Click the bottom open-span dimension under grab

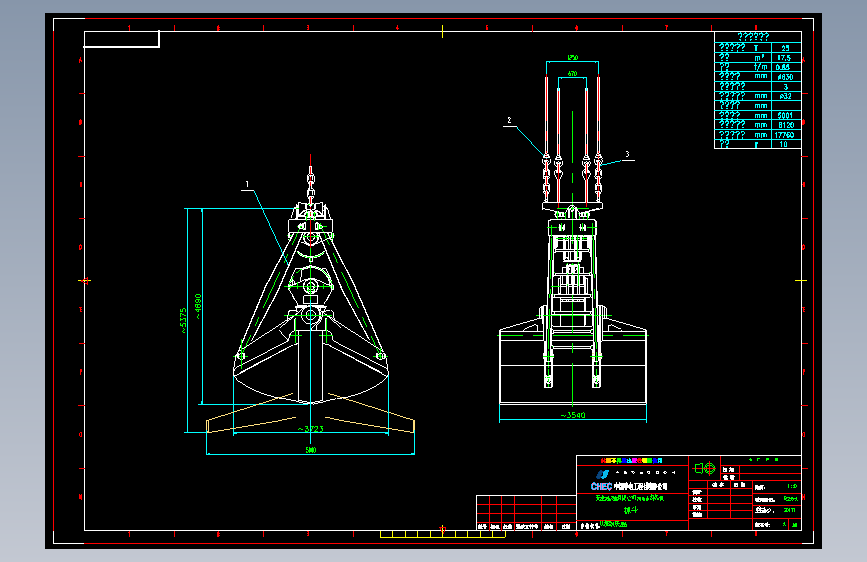tap(311, 450)
